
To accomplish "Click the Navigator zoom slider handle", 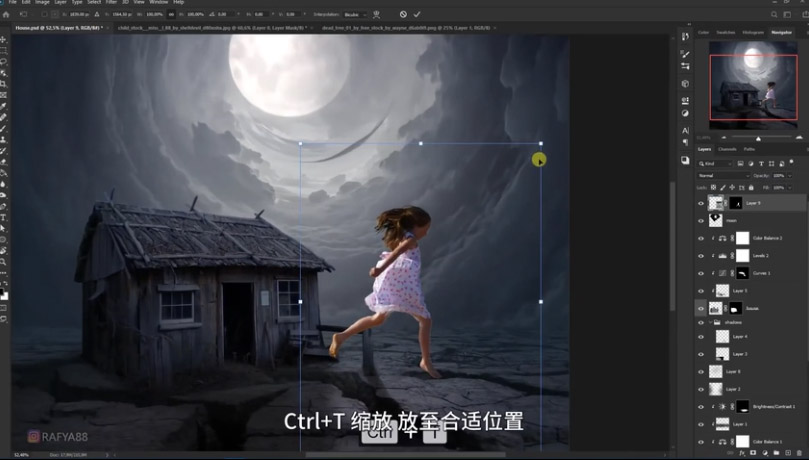I will pos(758,137).
